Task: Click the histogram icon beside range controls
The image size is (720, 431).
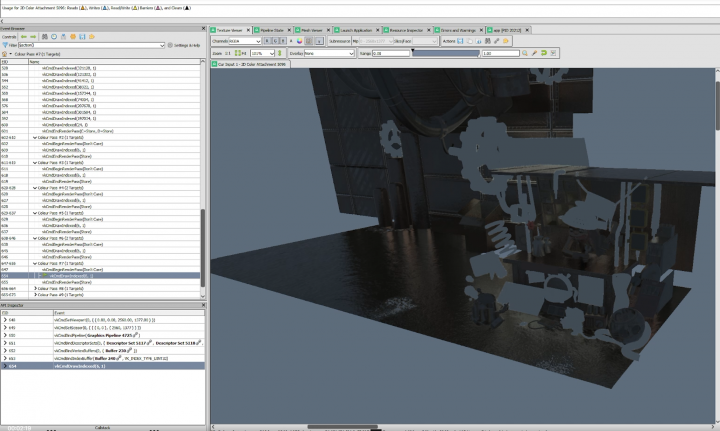Action: (x=553, y=53)
